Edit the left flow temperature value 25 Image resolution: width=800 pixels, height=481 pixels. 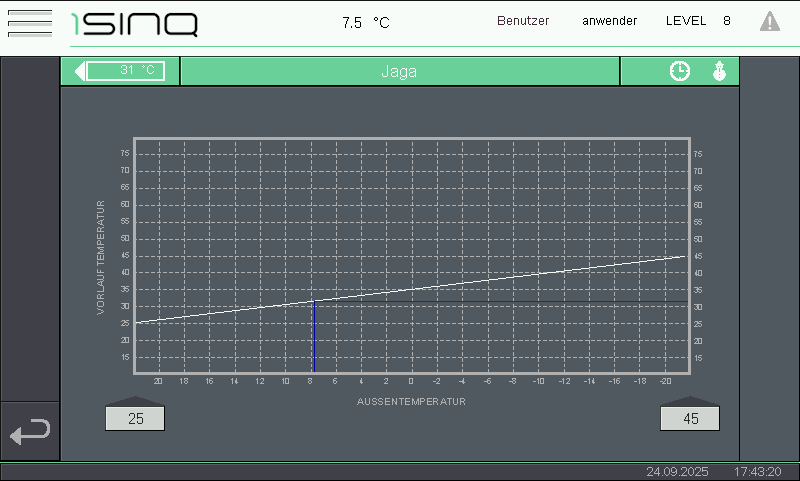click(x=136, y=419)
